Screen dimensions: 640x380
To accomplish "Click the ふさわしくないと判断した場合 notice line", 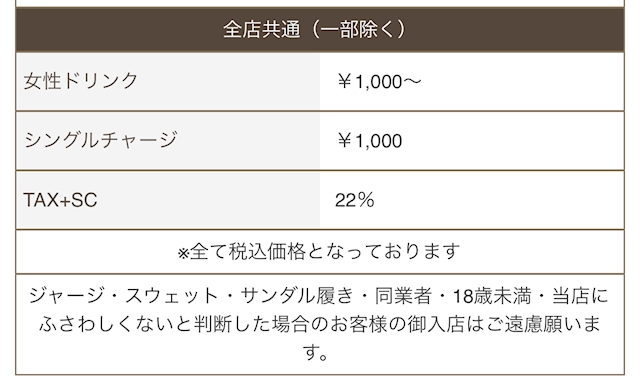I will [320, 324].
